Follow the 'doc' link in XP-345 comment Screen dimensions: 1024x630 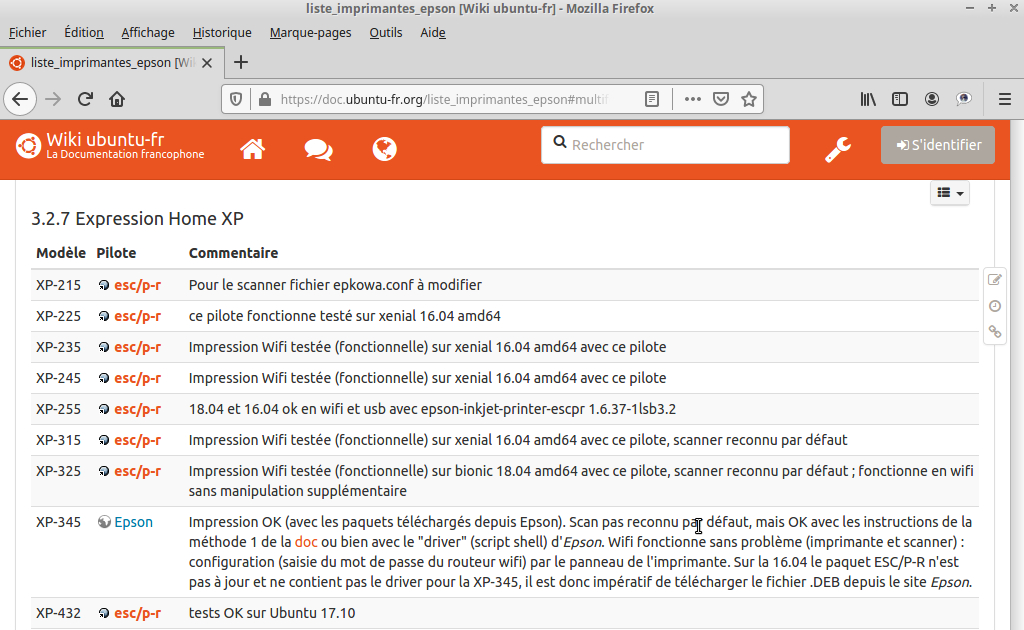coord(306,542)
